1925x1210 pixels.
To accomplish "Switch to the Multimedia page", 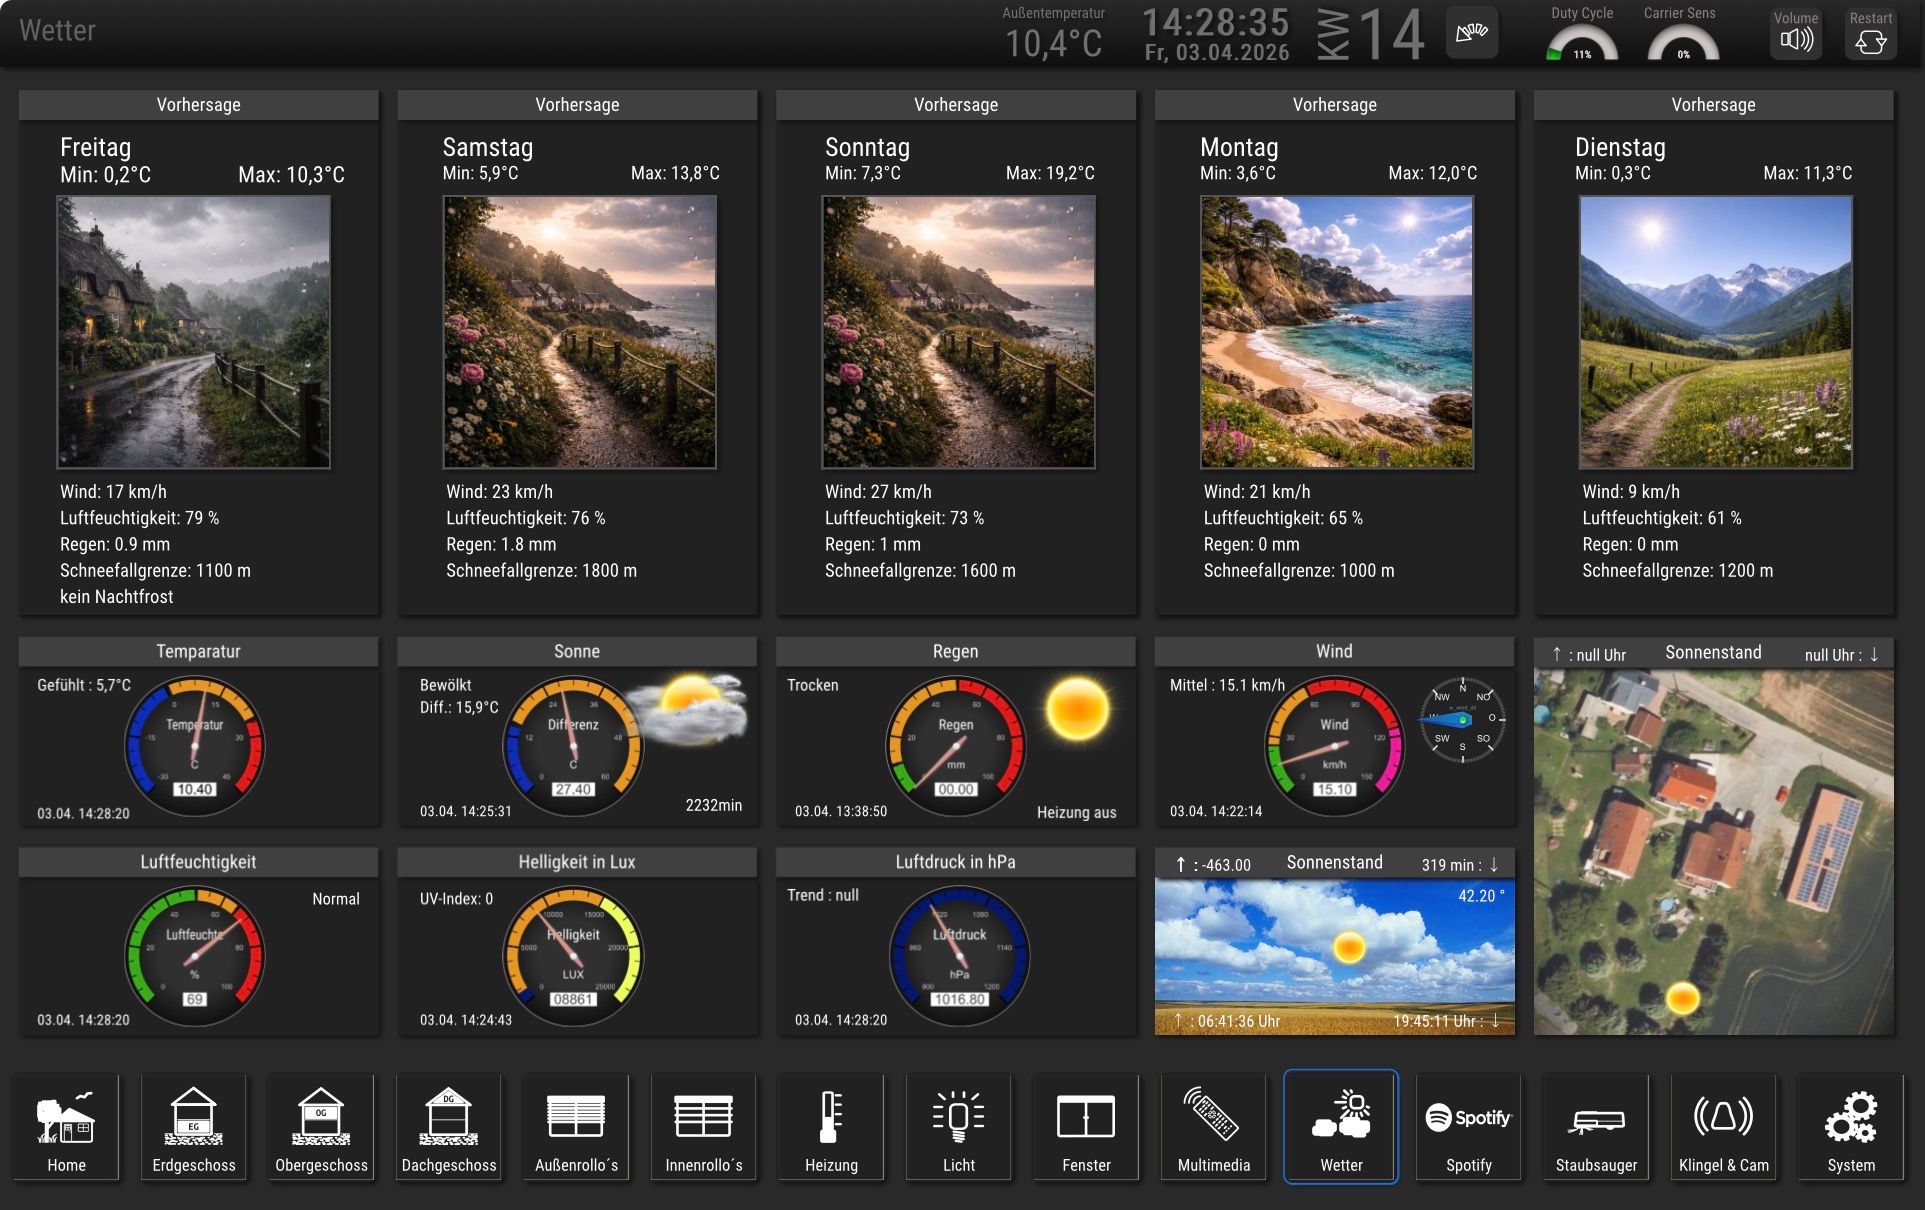I will pos(1213,1127).
